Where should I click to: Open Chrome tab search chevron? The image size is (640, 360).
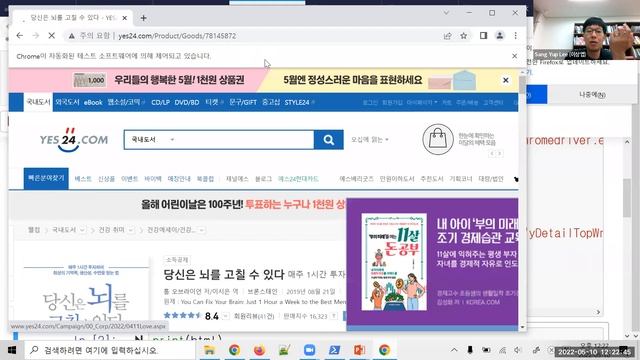[446, 13]
